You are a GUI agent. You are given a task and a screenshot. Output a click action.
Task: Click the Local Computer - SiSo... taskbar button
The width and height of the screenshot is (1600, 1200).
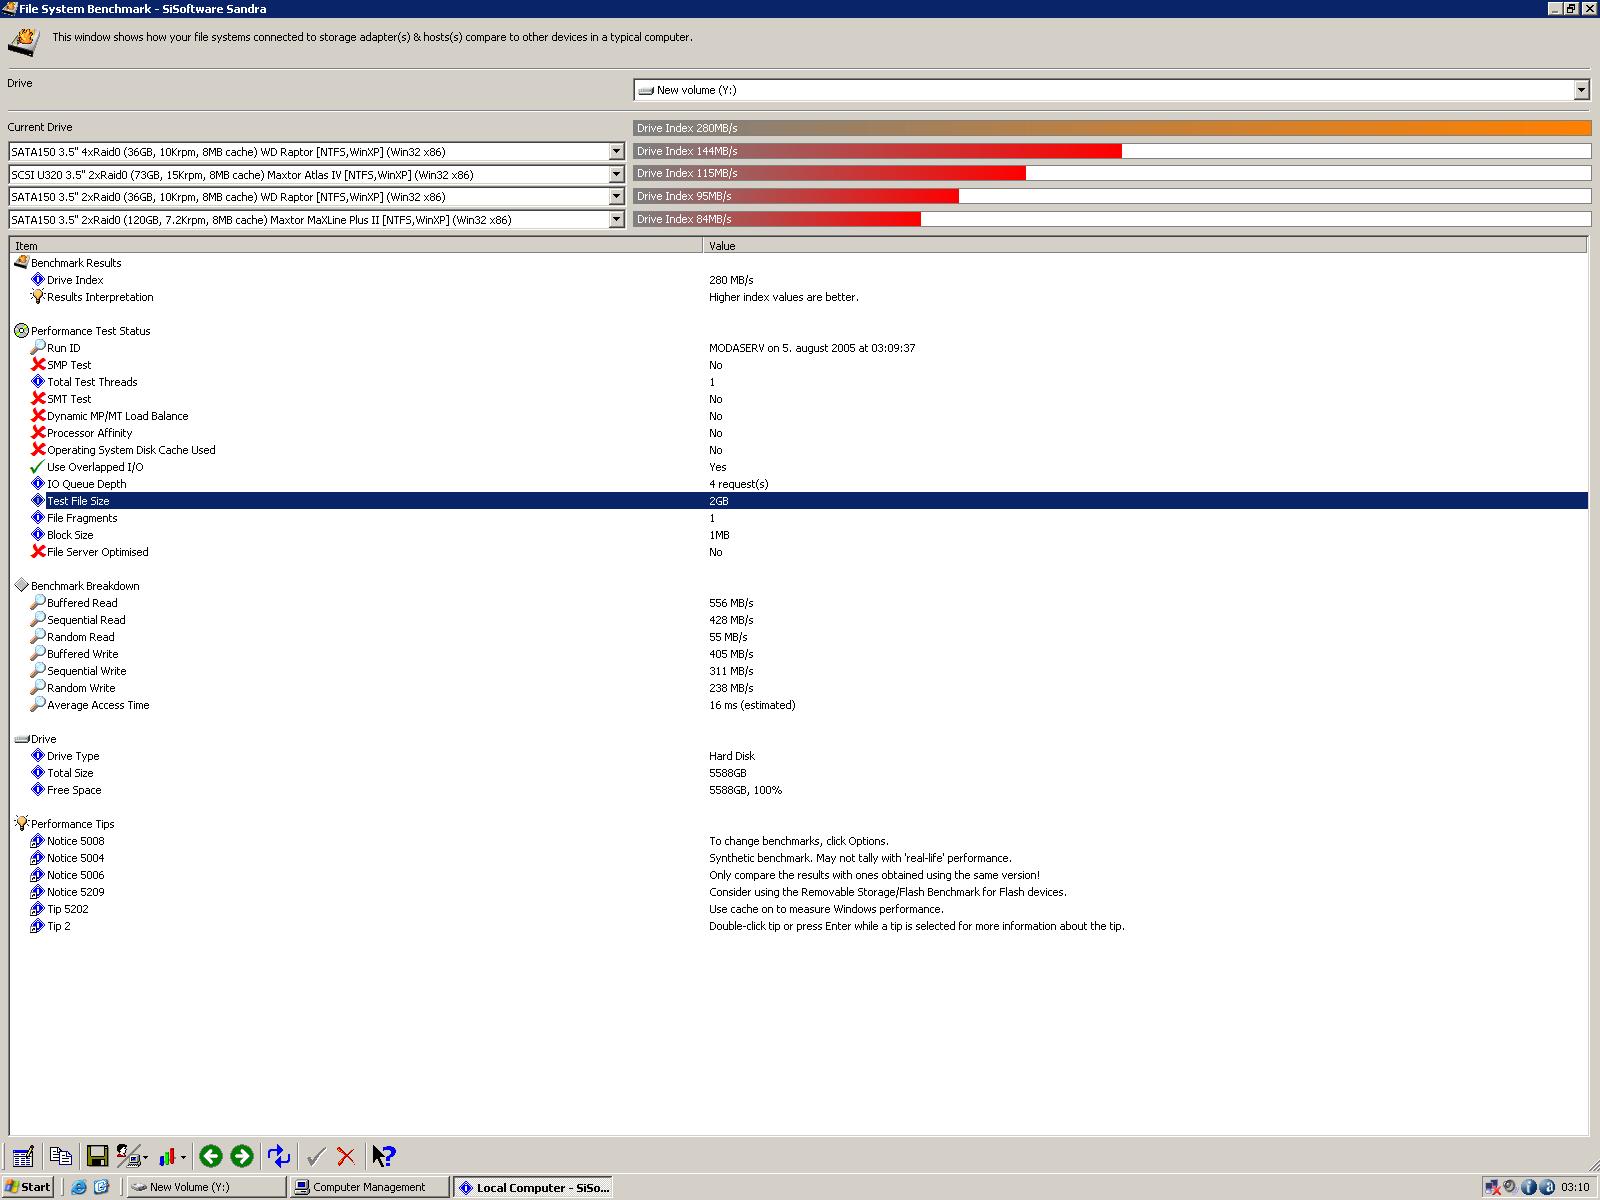pyautogui.click(x=532, y=1187)
